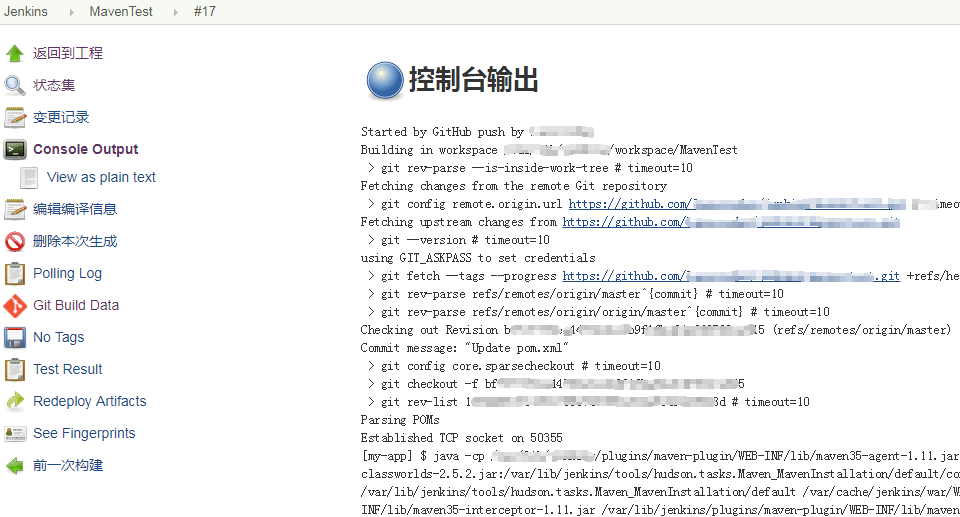Click the ID card icon for See Fingerprints

point(15,433)
